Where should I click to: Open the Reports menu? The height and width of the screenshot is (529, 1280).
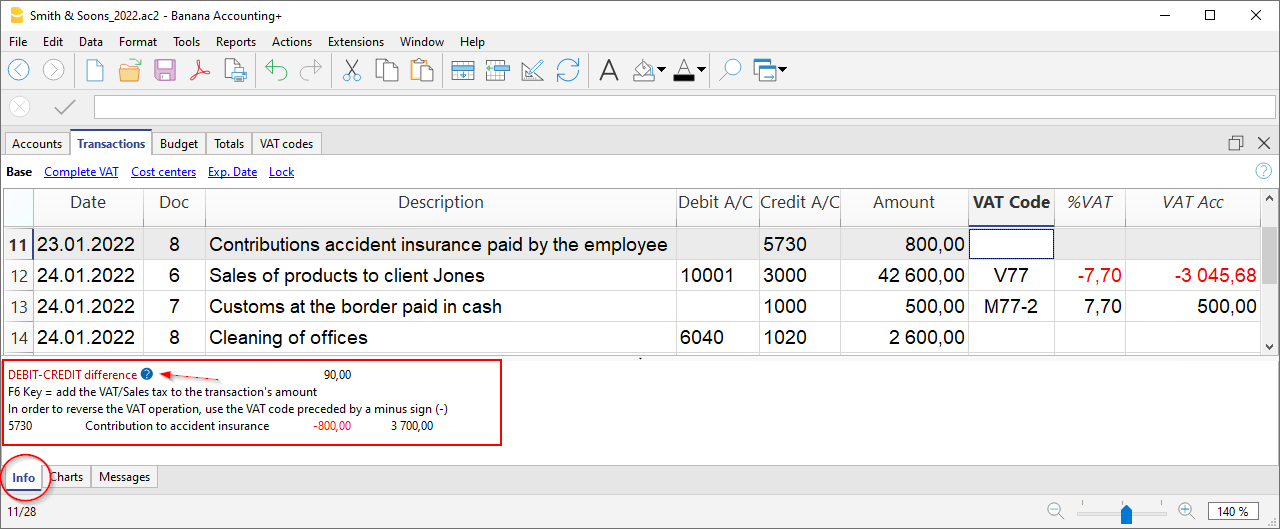tap(236, 42)
